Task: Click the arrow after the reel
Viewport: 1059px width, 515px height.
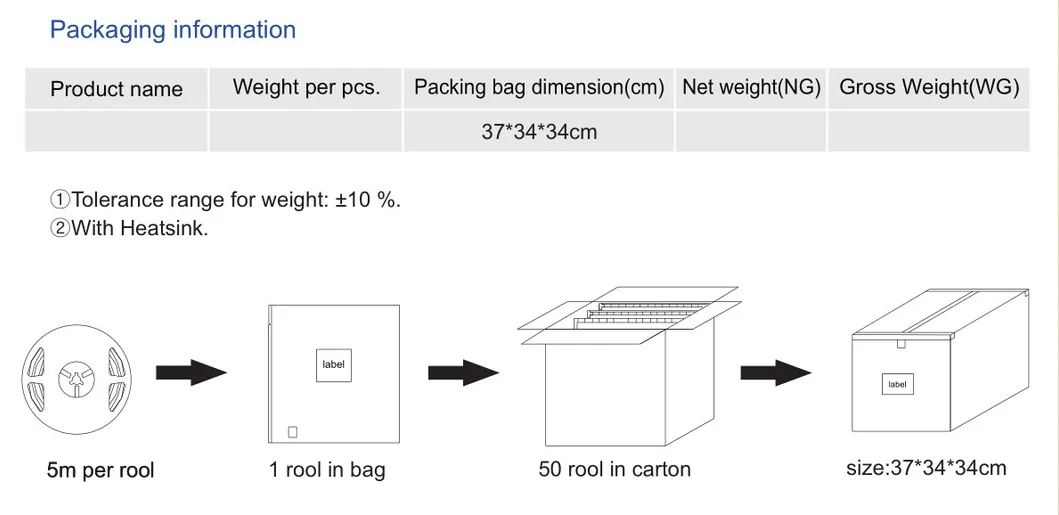Action: point(190,373)
